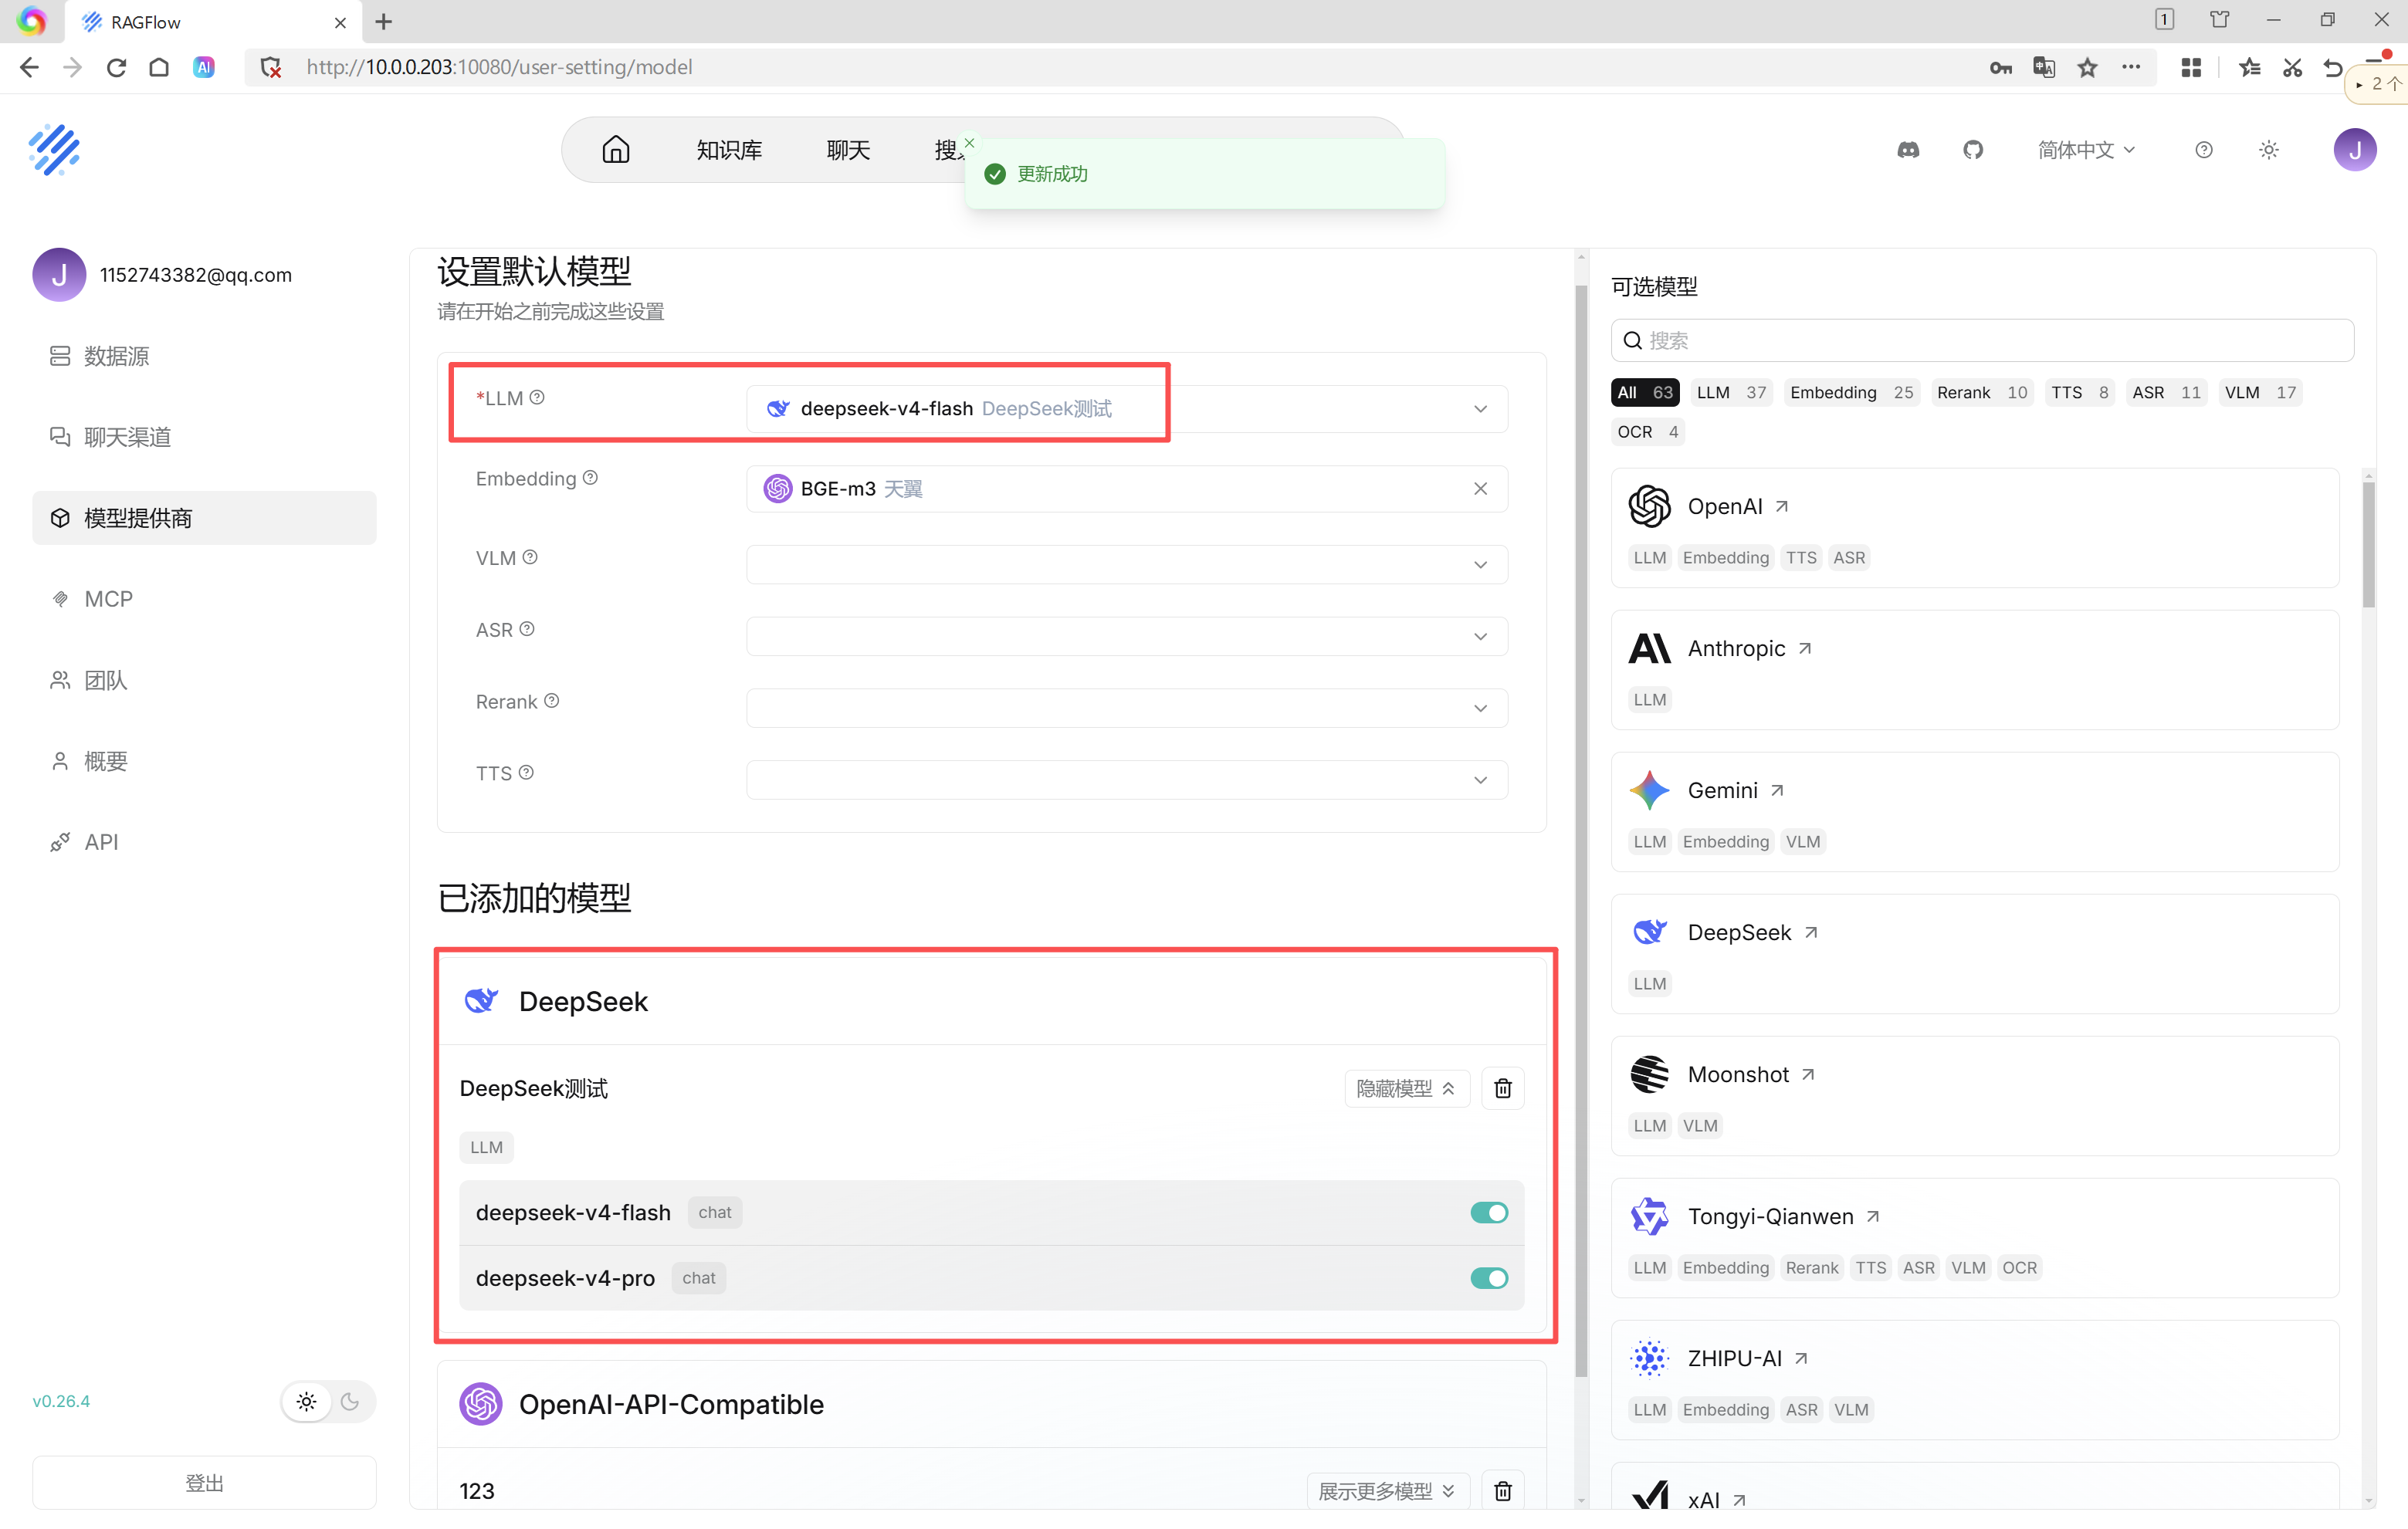Filter models by OCR 4 tag

point(1647,432)
